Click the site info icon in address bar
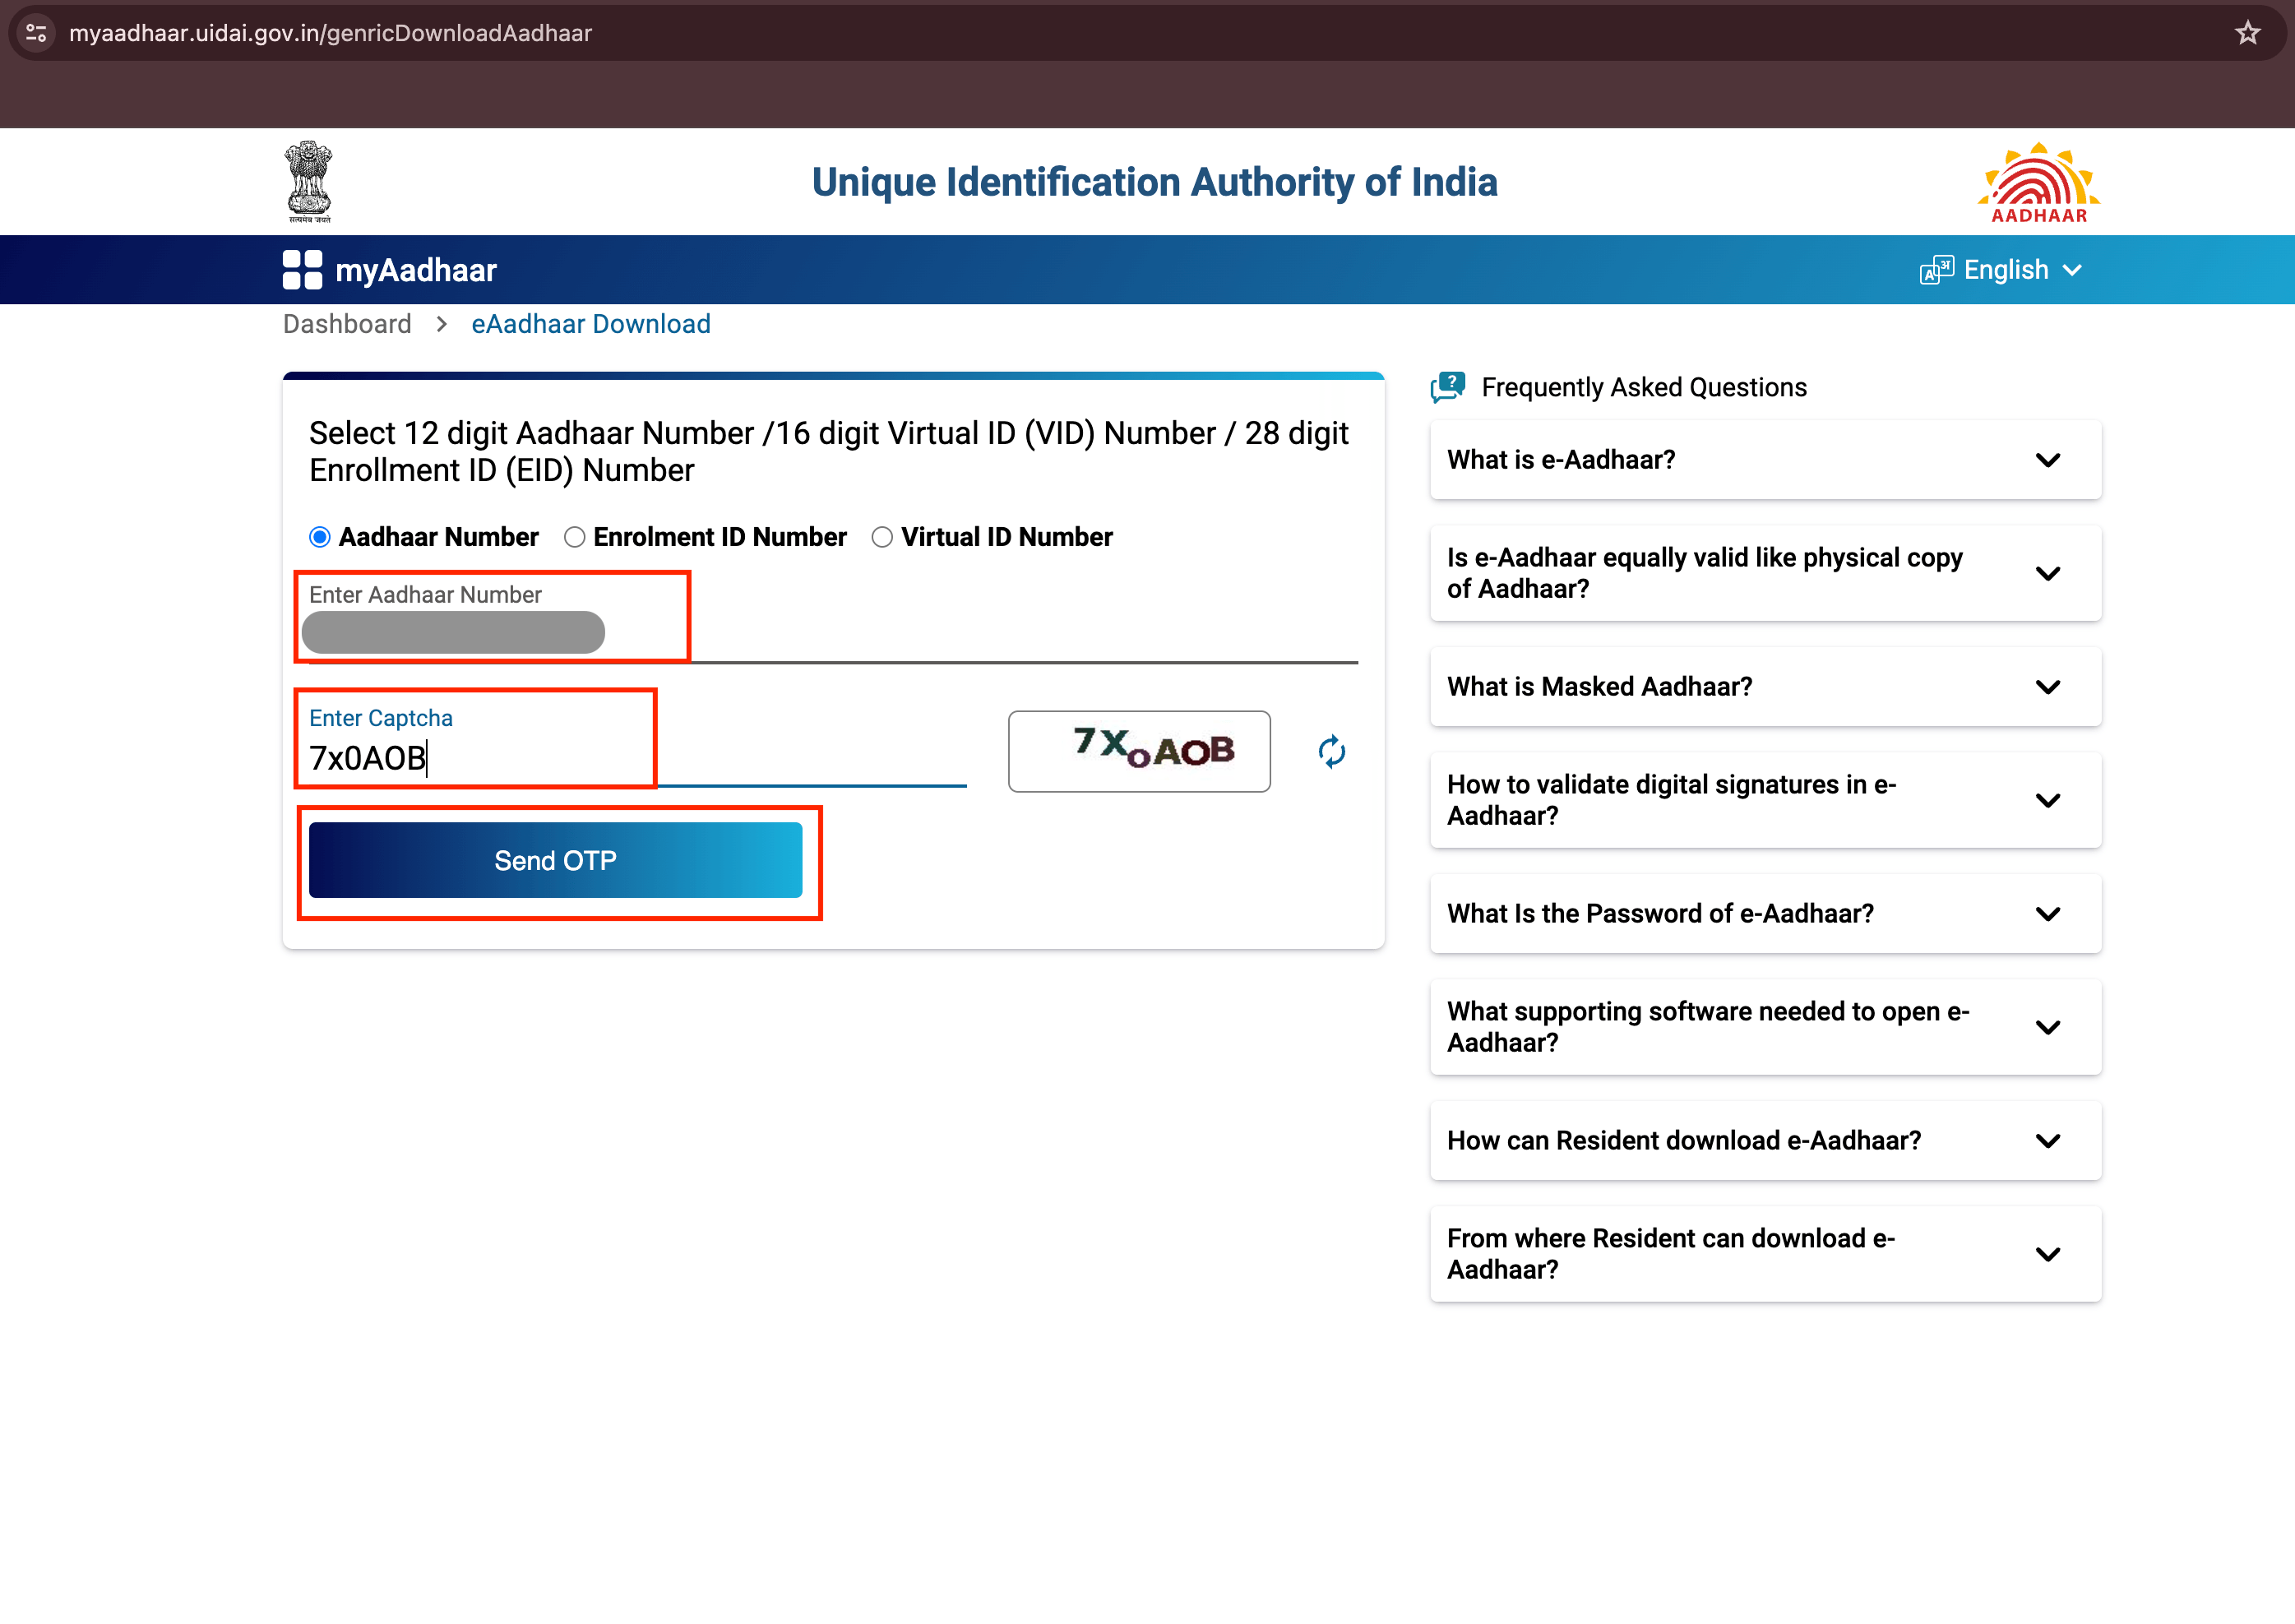This screenshot has height=1624, width=2295. pos(37,33)
